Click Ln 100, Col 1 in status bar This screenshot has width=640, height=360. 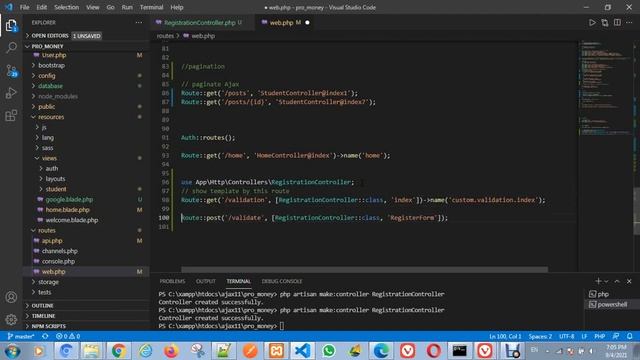(x=505, y=336)
